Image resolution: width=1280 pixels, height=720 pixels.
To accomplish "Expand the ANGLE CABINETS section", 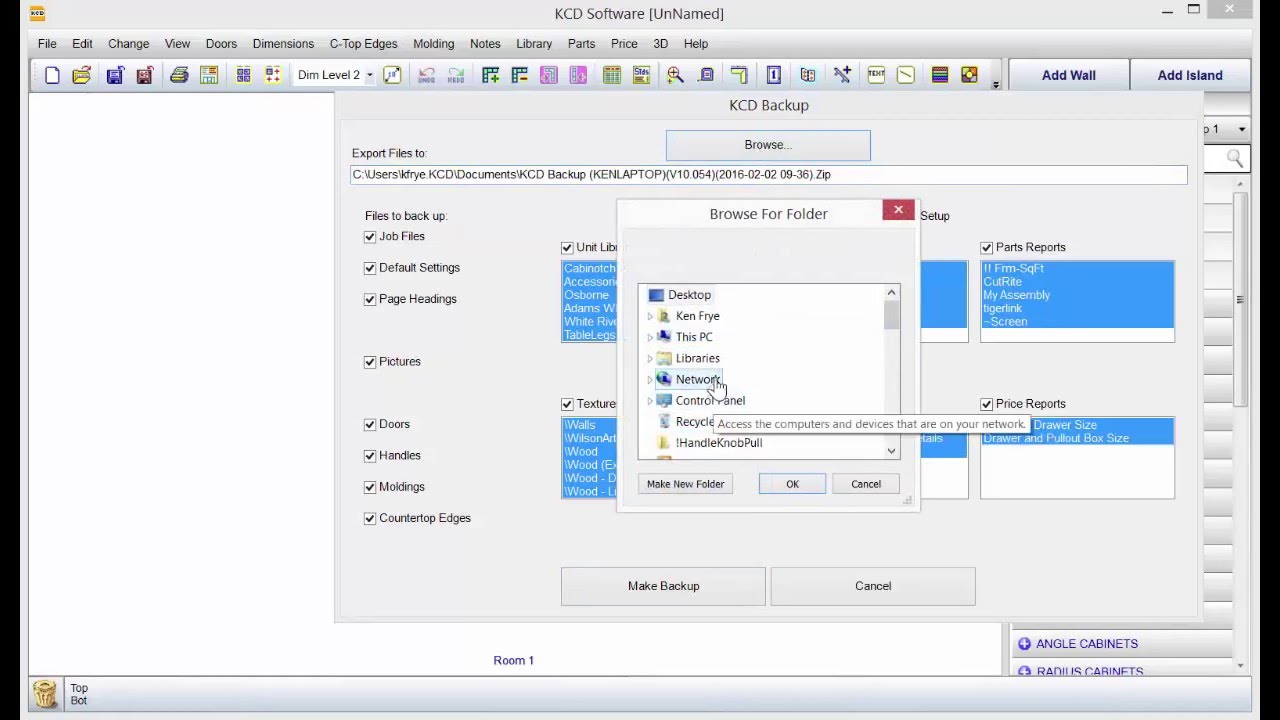I will pyautogui.click(x=1024, y=644).
